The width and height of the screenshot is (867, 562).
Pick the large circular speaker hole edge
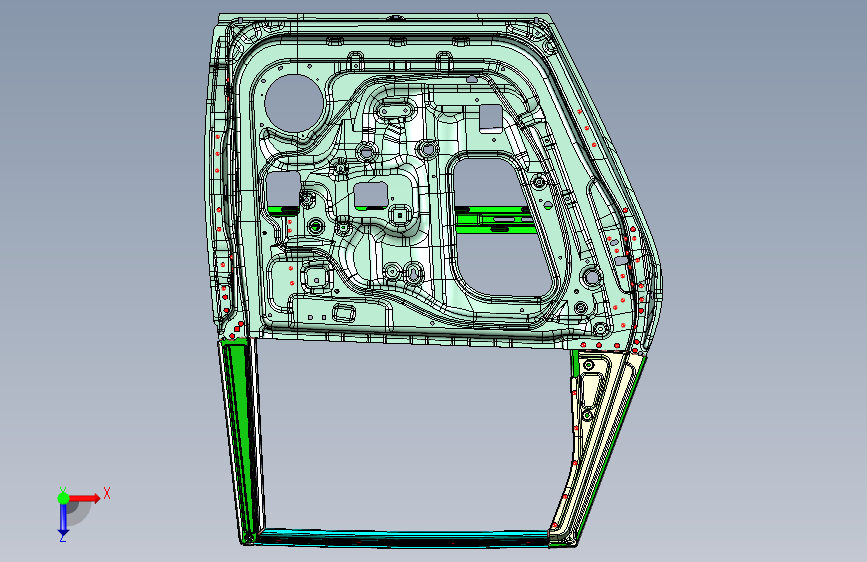(294, 103)
